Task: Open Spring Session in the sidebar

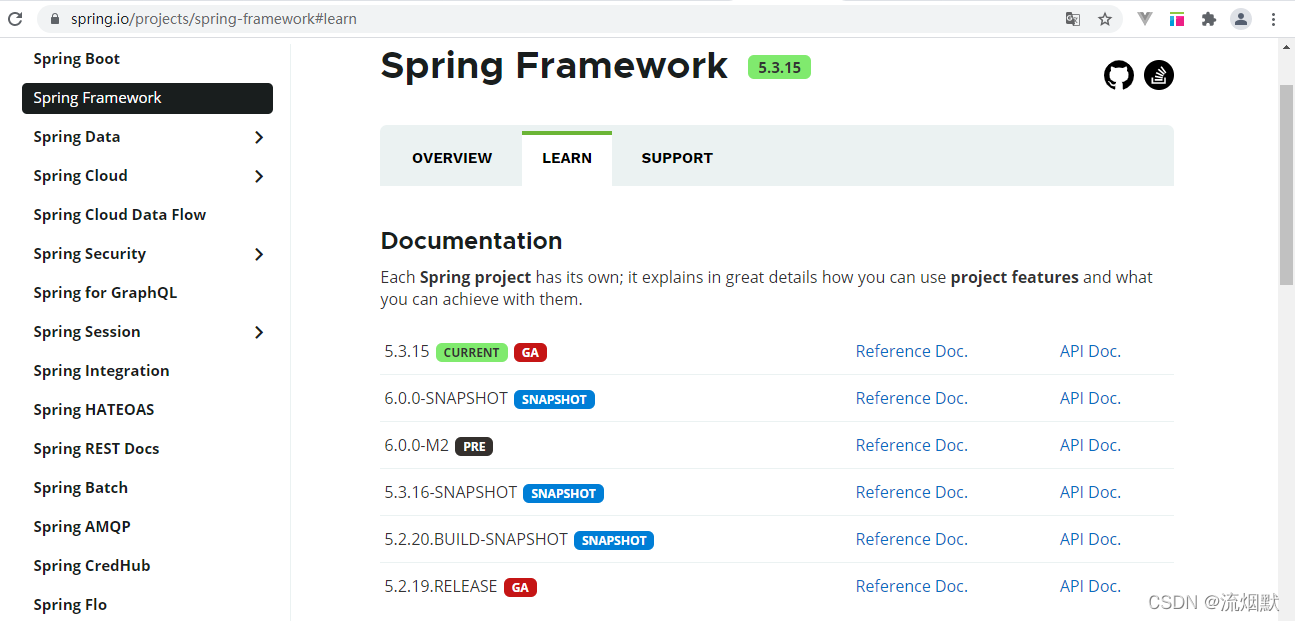Action: [86, 332]
